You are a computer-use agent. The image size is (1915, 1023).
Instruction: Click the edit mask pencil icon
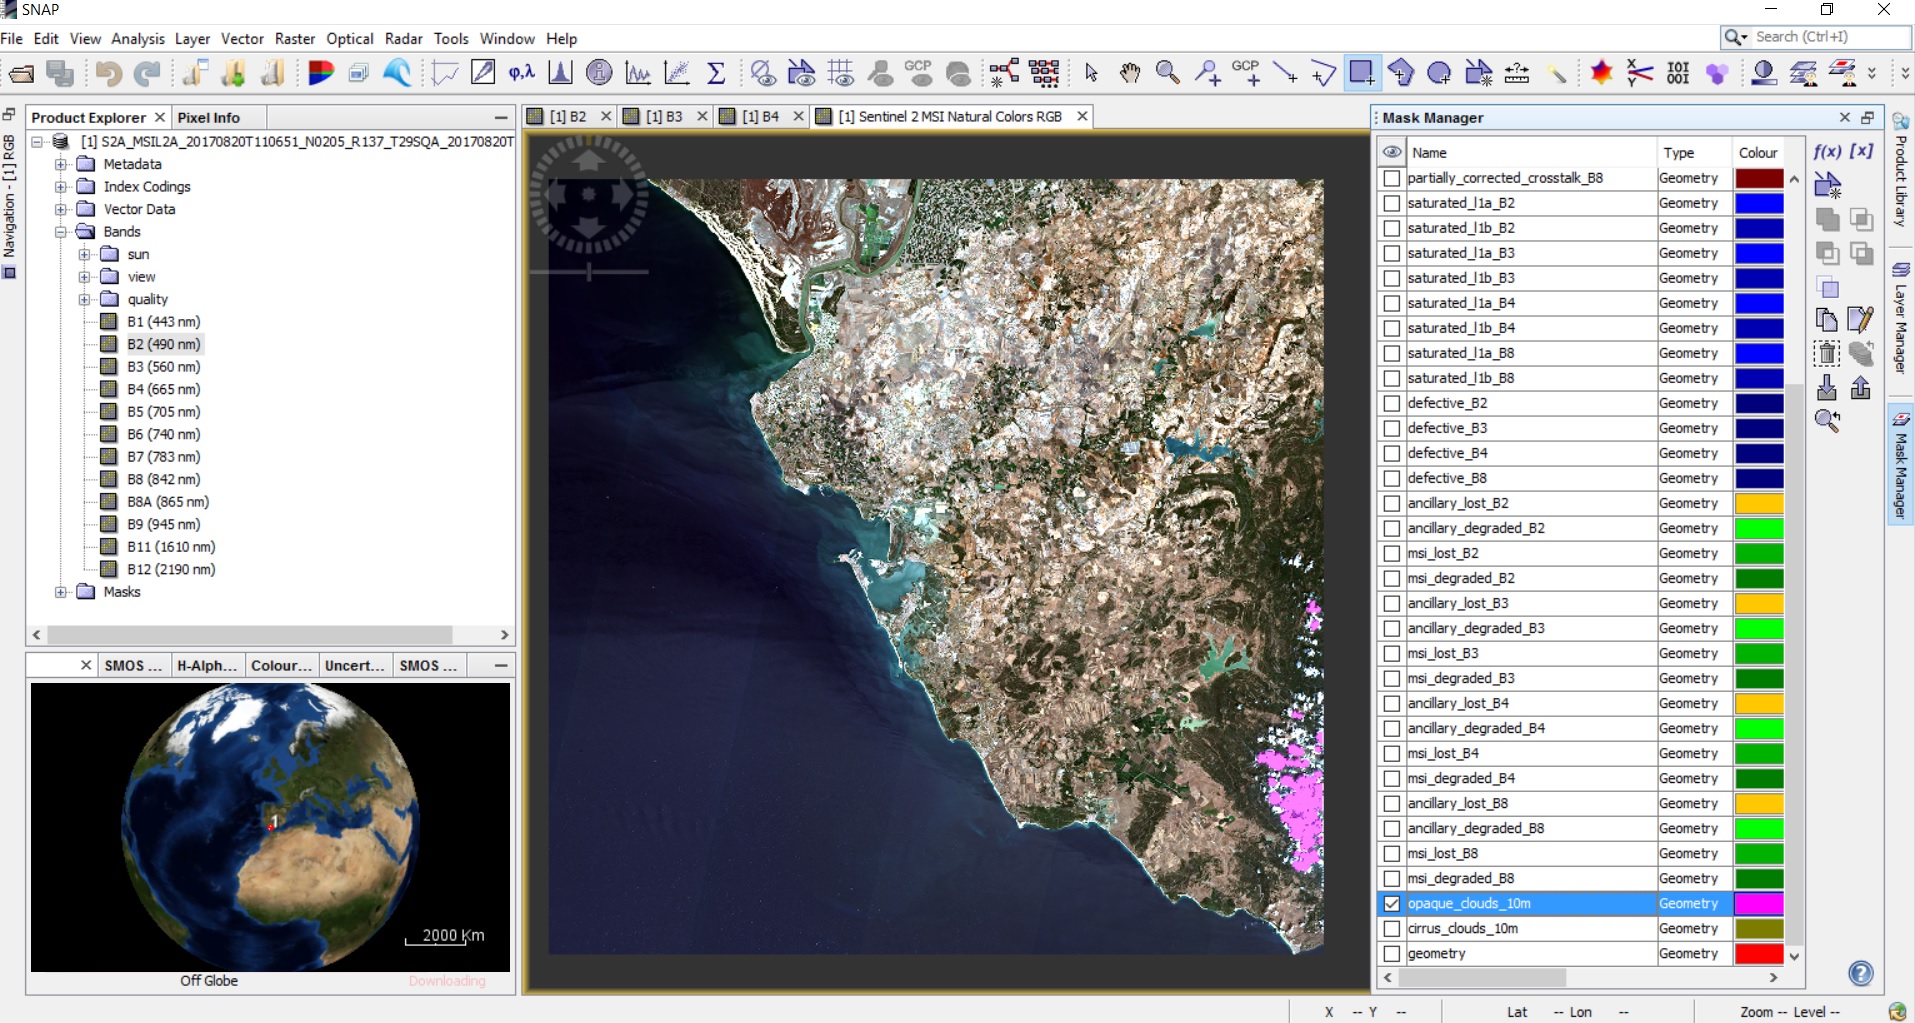click(1861, 319)
